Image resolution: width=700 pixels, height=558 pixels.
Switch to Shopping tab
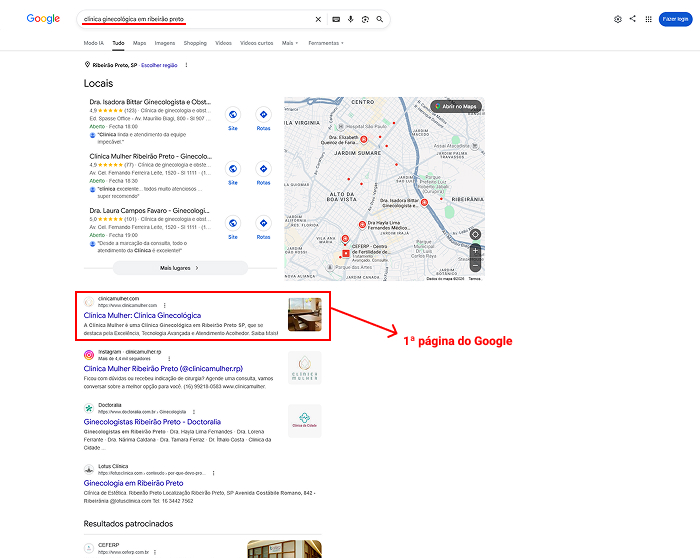coord(195,43)
